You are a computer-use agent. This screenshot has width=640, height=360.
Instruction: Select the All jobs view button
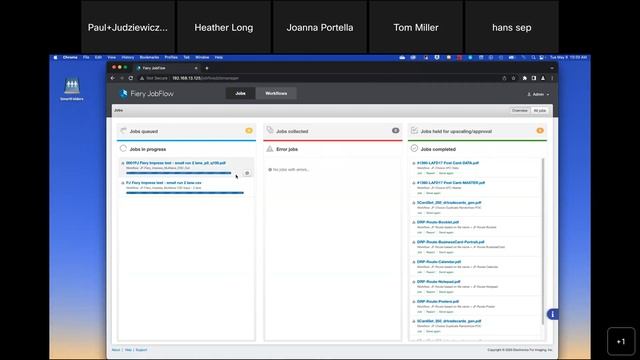tap(540, 111)
